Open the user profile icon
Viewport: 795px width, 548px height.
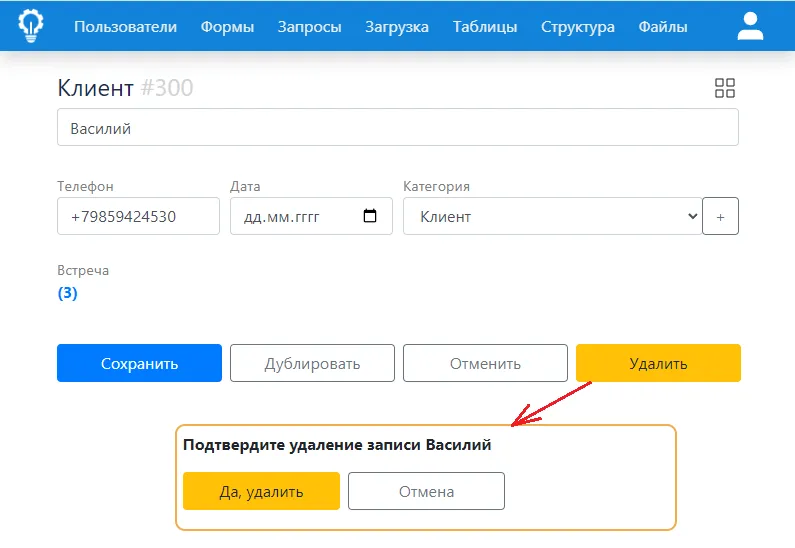click(x=750, y=26)
